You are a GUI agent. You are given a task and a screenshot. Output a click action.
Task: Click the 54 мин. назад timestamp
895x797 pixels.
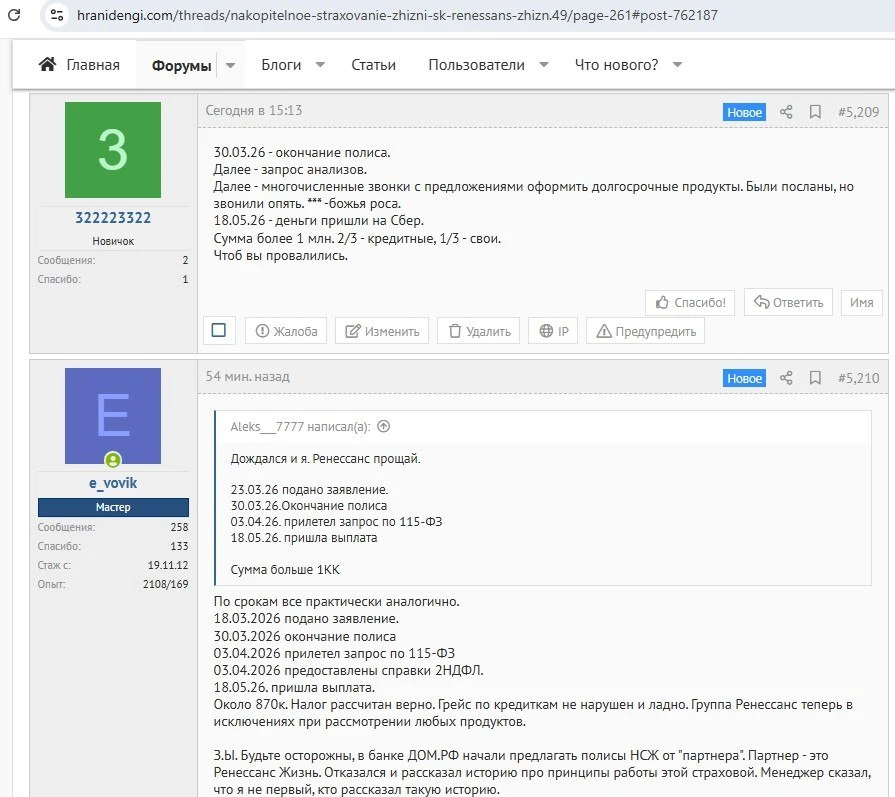pos(248,376)
